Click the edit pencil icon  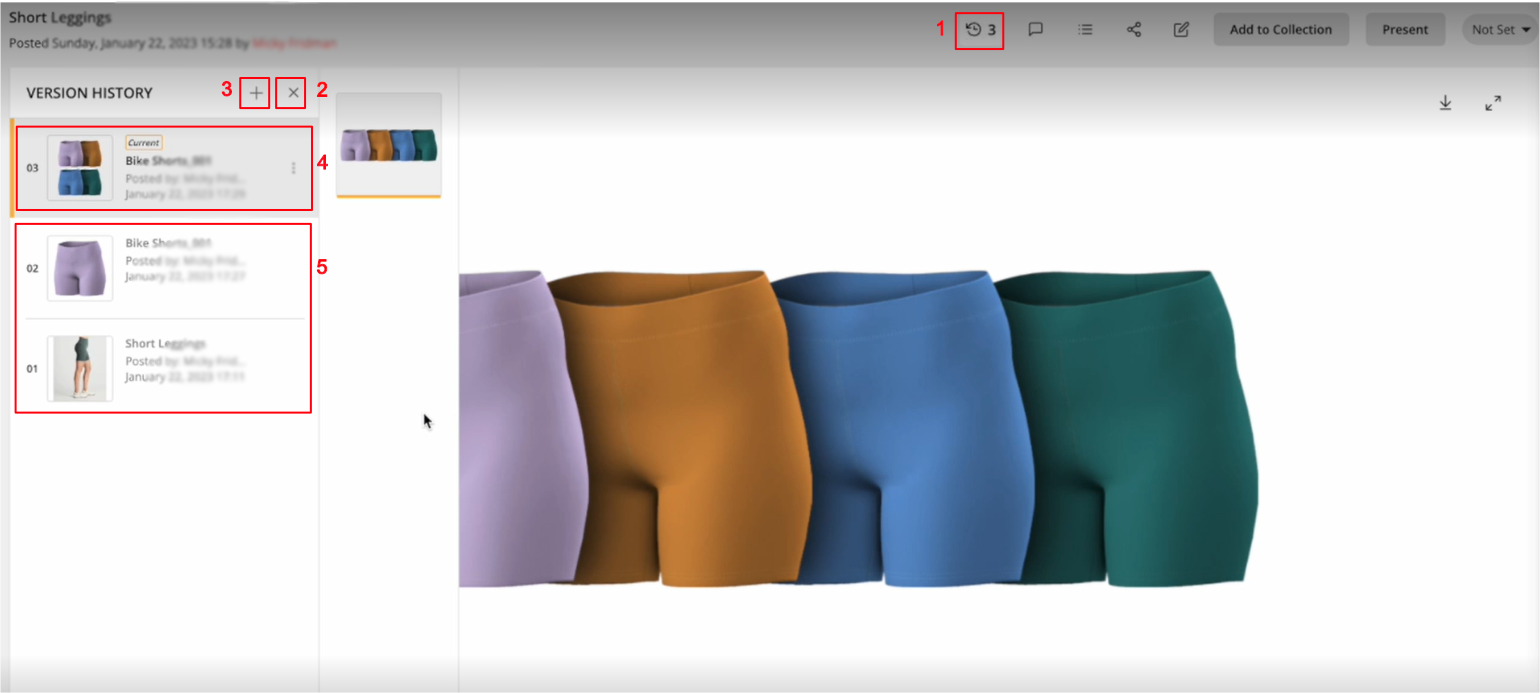click(x=1181, y=30)
